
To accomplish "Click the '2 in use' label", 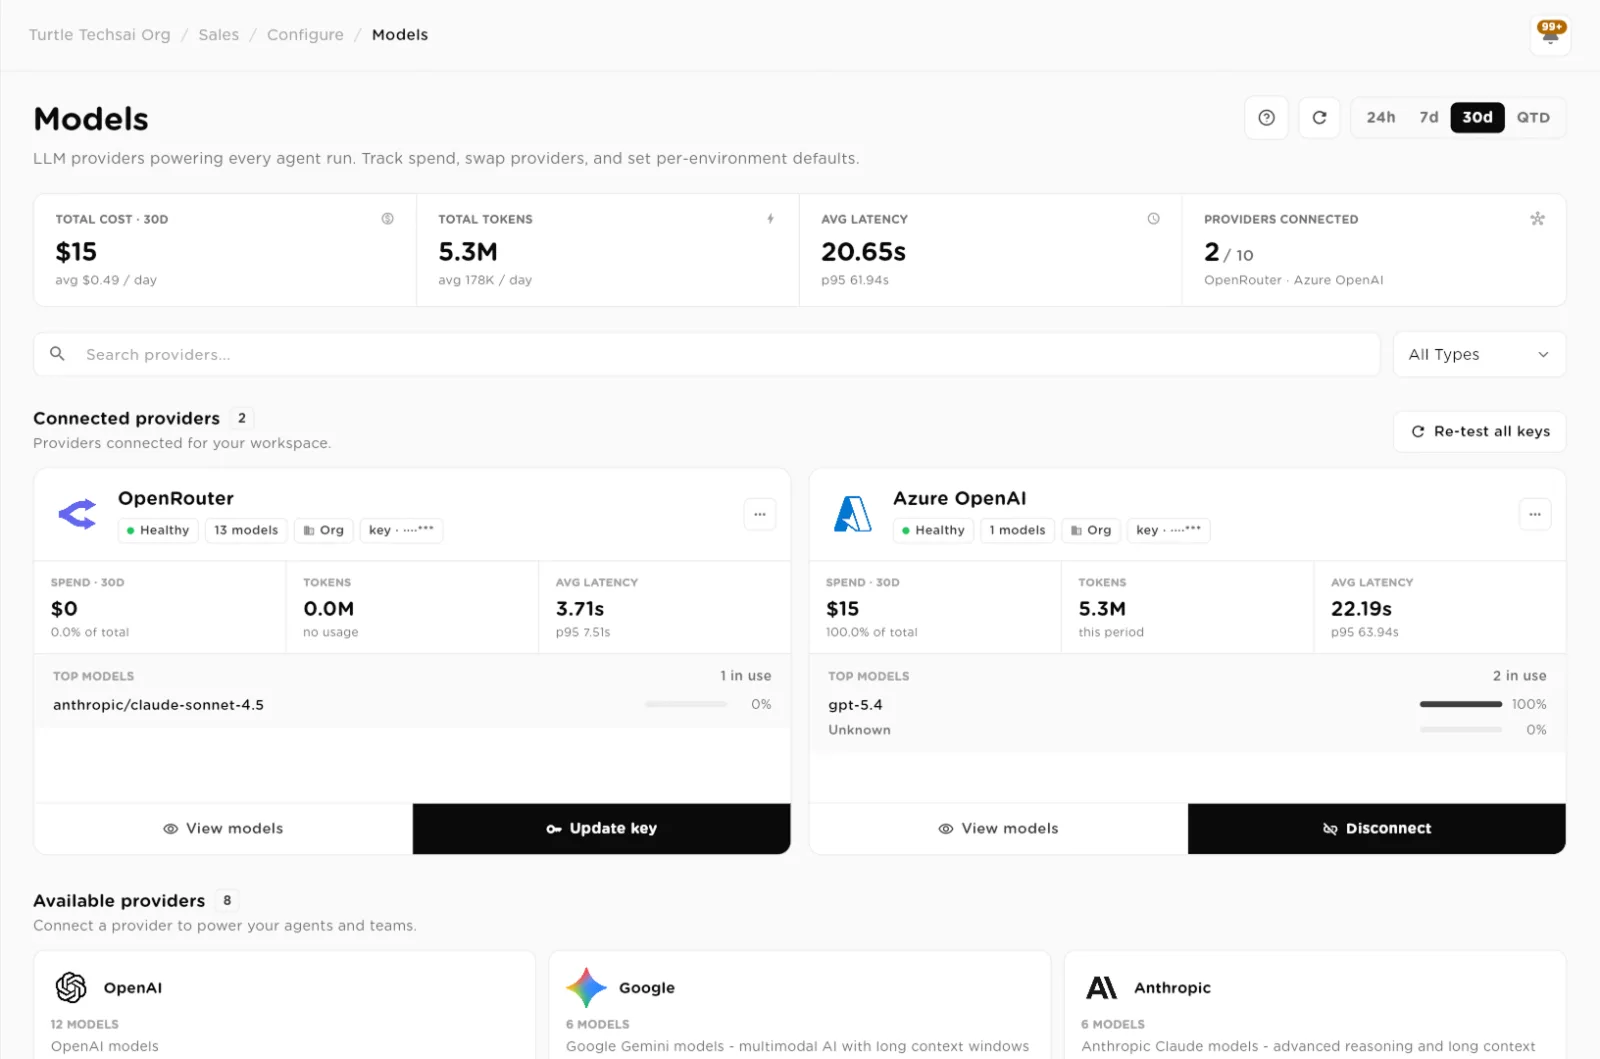I will click(x=1519, y=676).
